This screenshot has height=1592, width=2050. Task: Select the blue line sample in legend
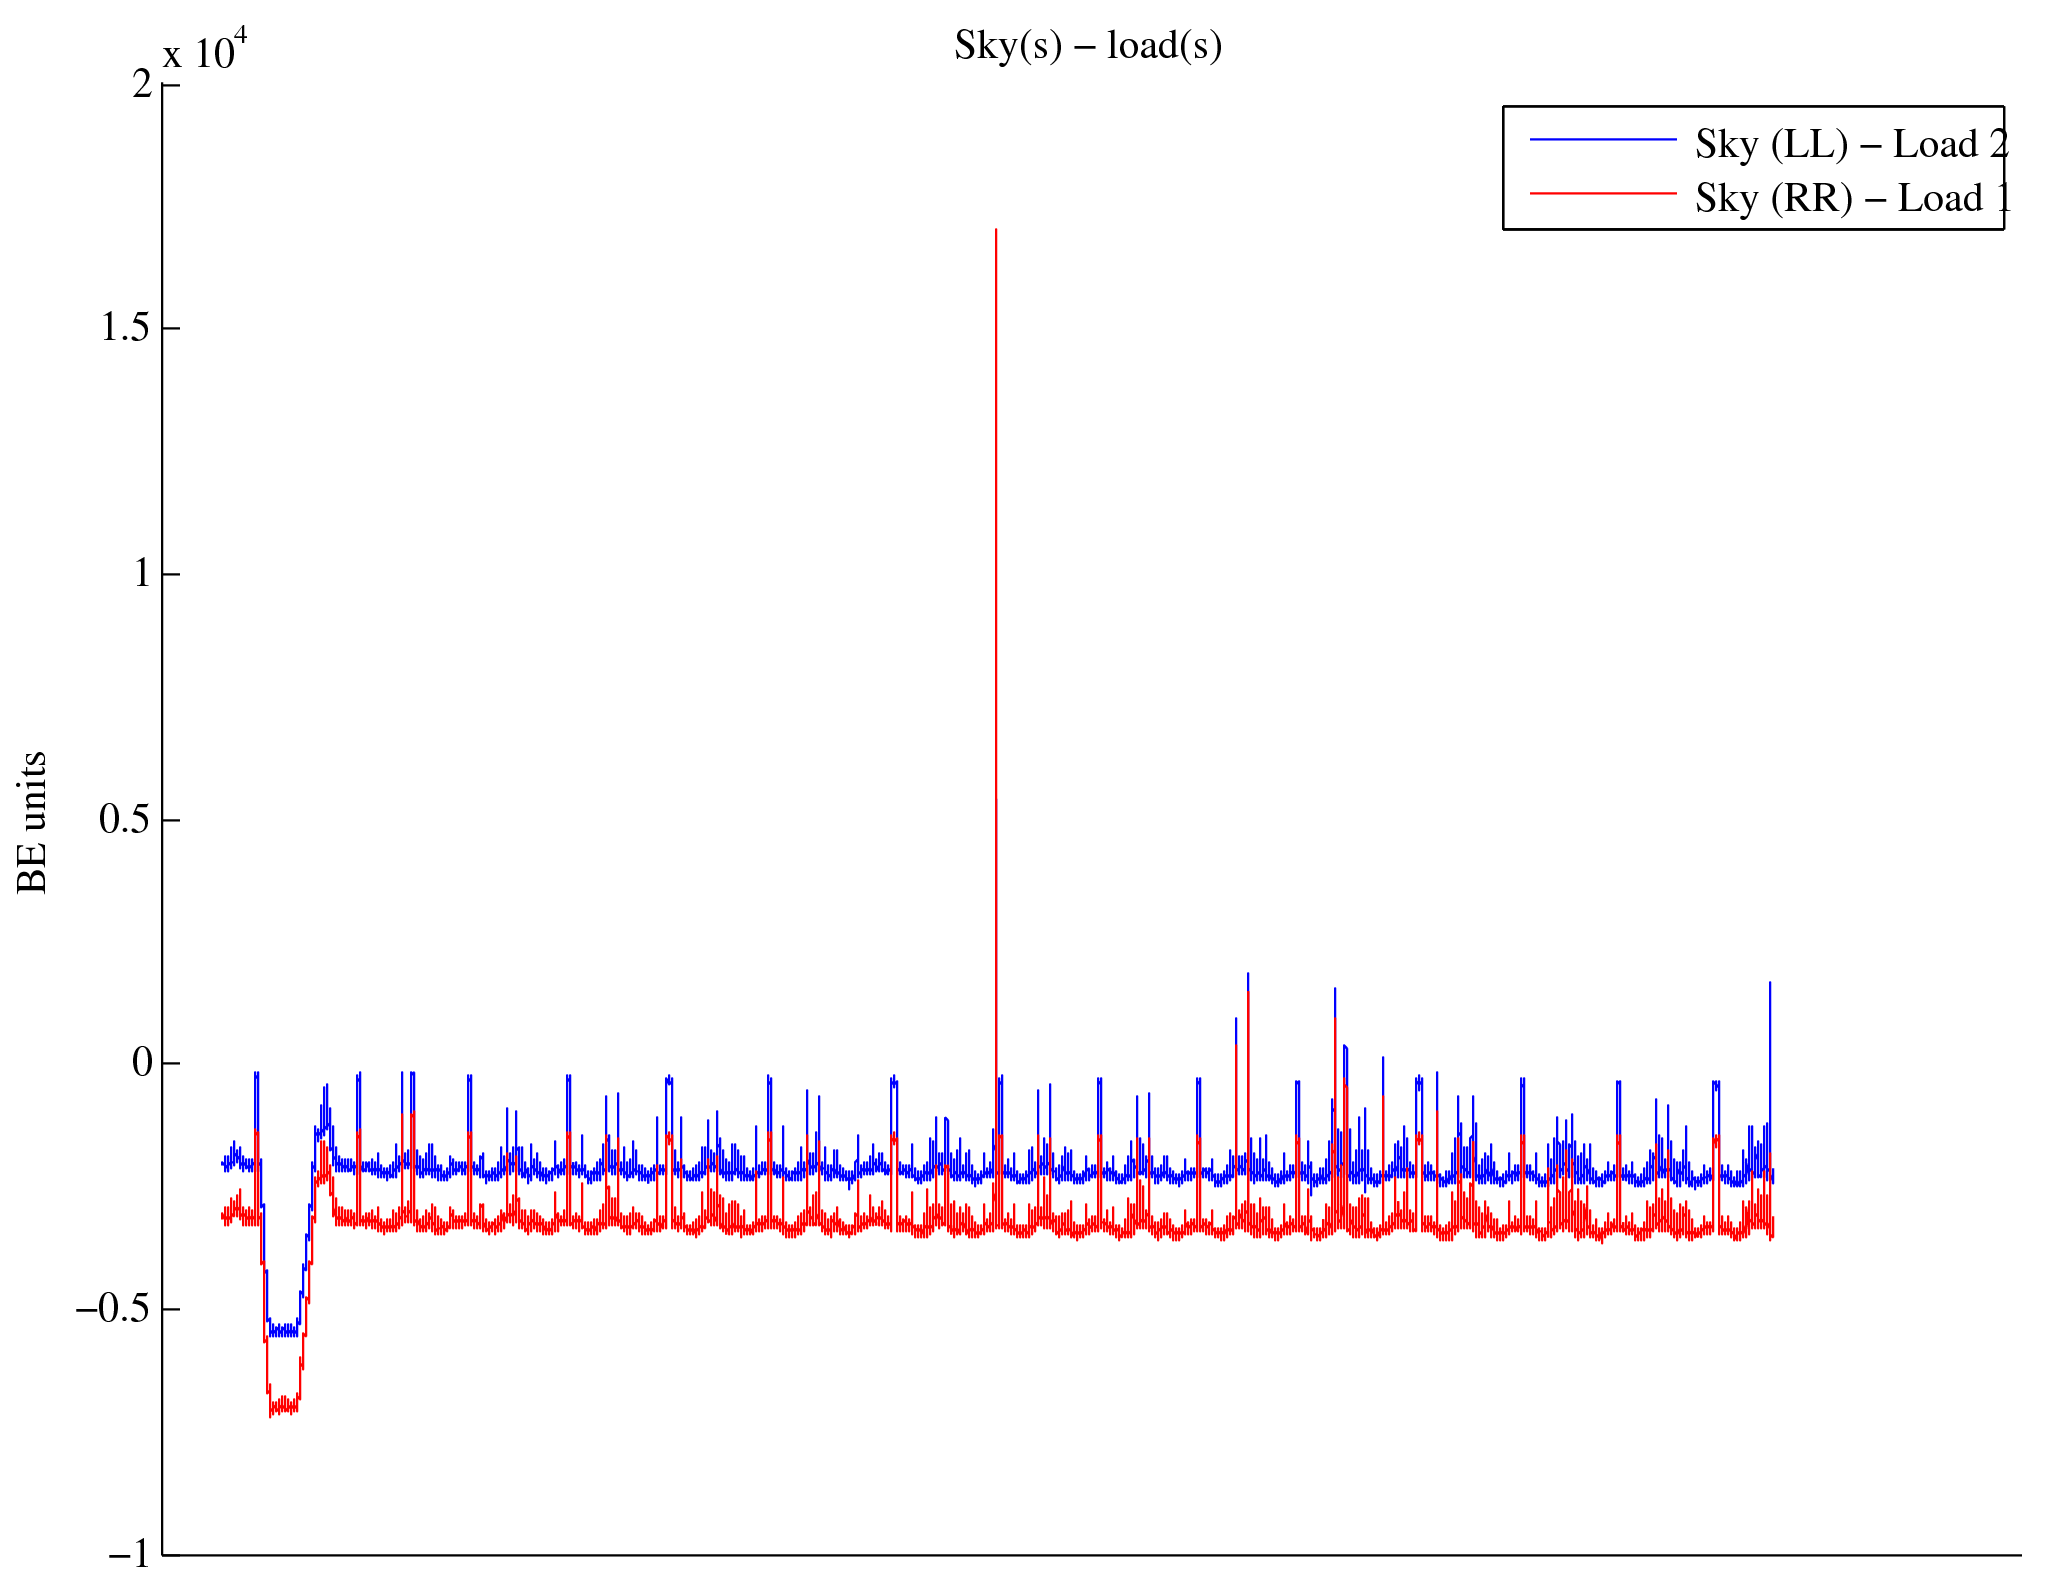coord(1602,141)
